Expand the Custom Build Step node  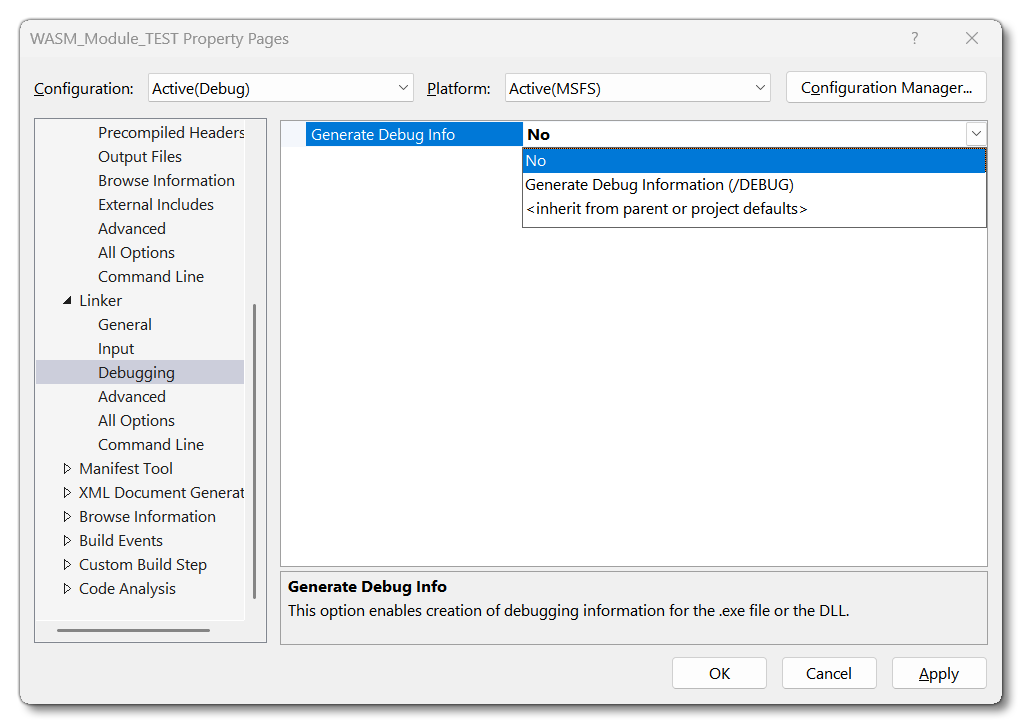pos(68,565)
